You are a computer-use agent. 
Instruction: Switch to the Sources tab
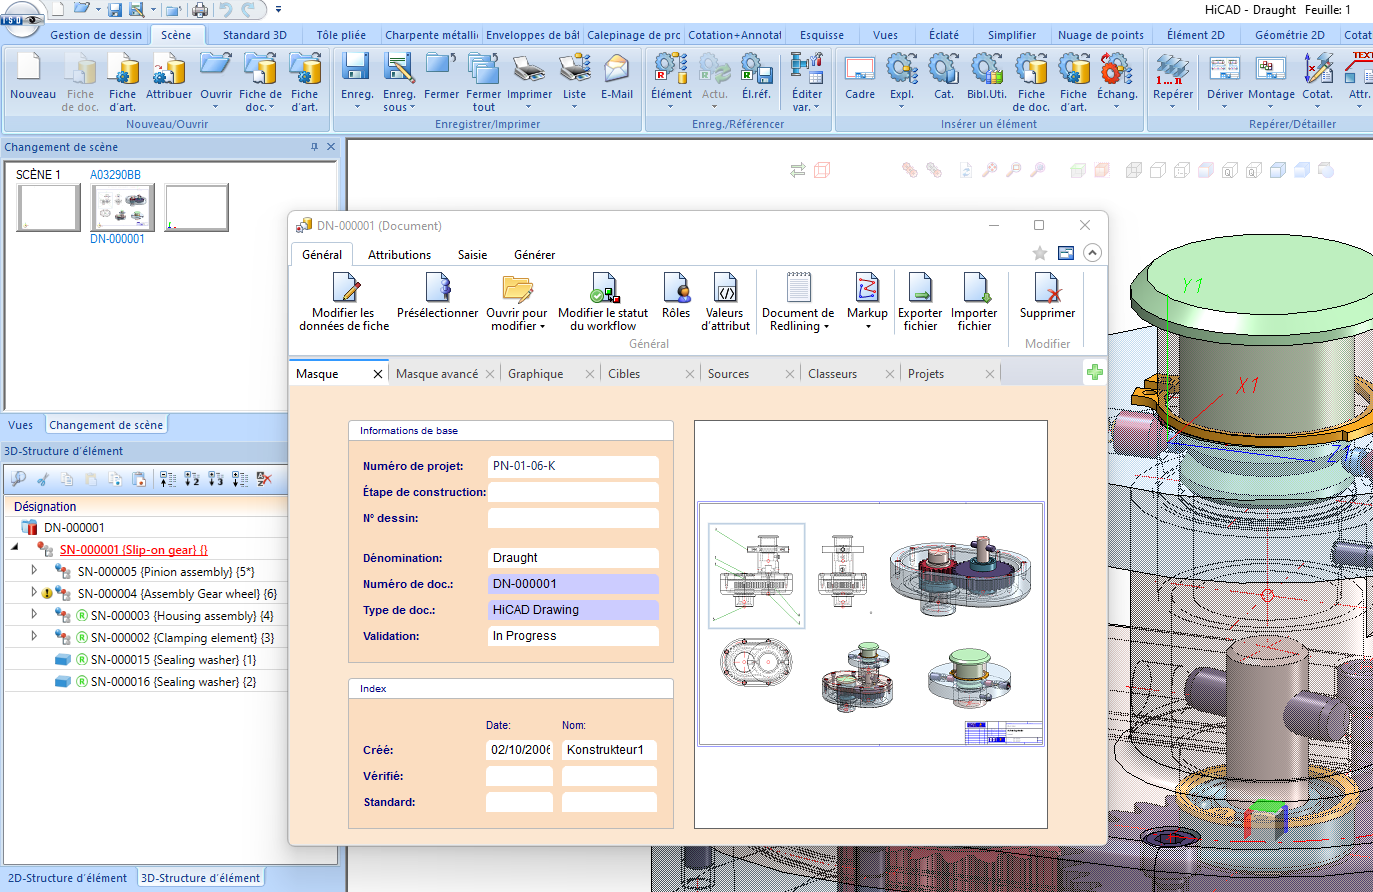point(728,374)
